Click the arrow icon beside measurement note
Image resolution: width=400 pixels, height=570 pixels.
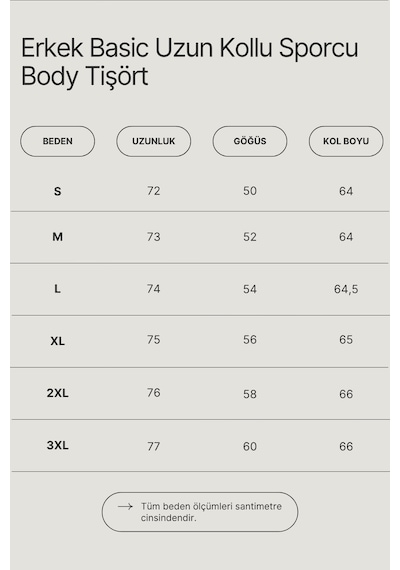coord(125,506)
